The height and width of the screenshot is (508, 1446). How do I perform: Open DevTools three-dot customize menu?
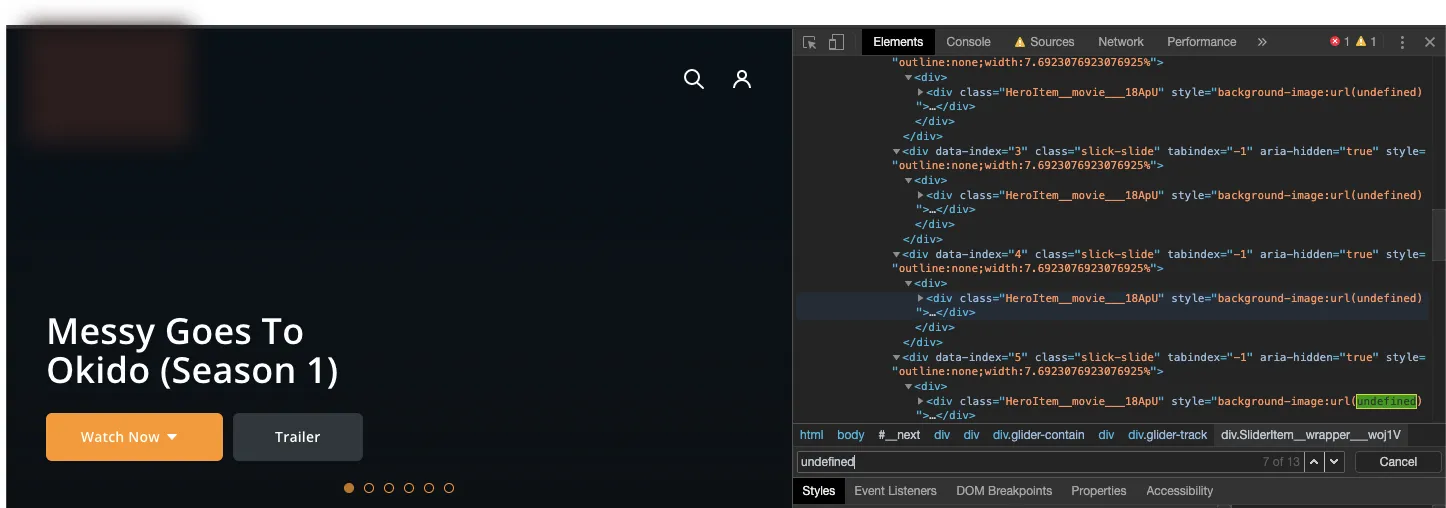coord(1402,42)
